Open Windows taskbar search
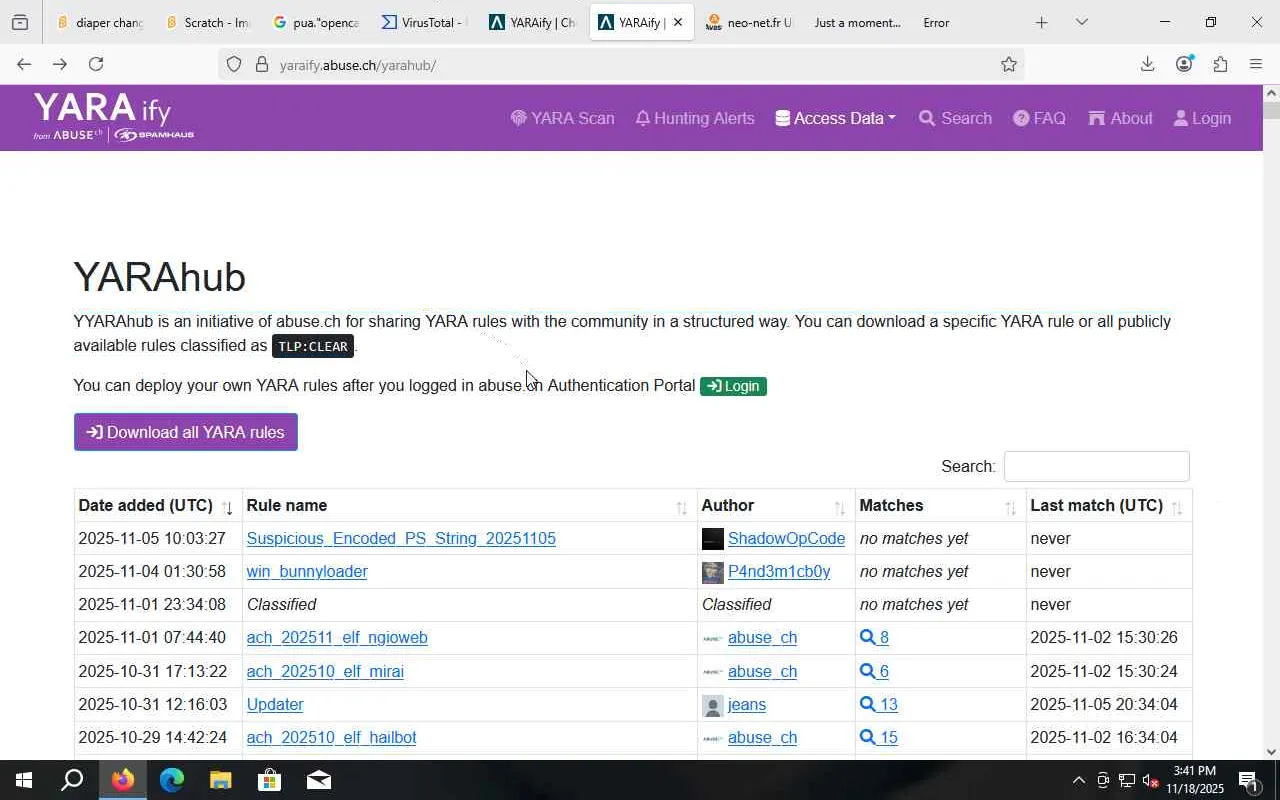 click(72, 780)
